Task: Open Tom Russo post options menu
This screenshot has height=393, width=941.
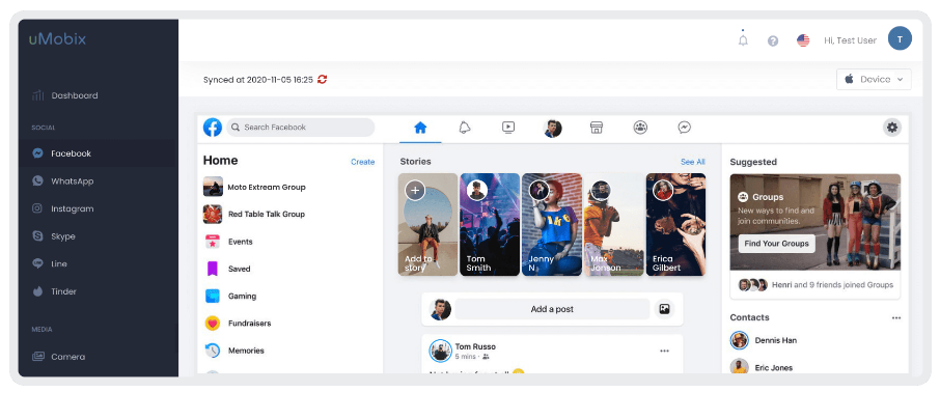Action: tap(664, 351)
